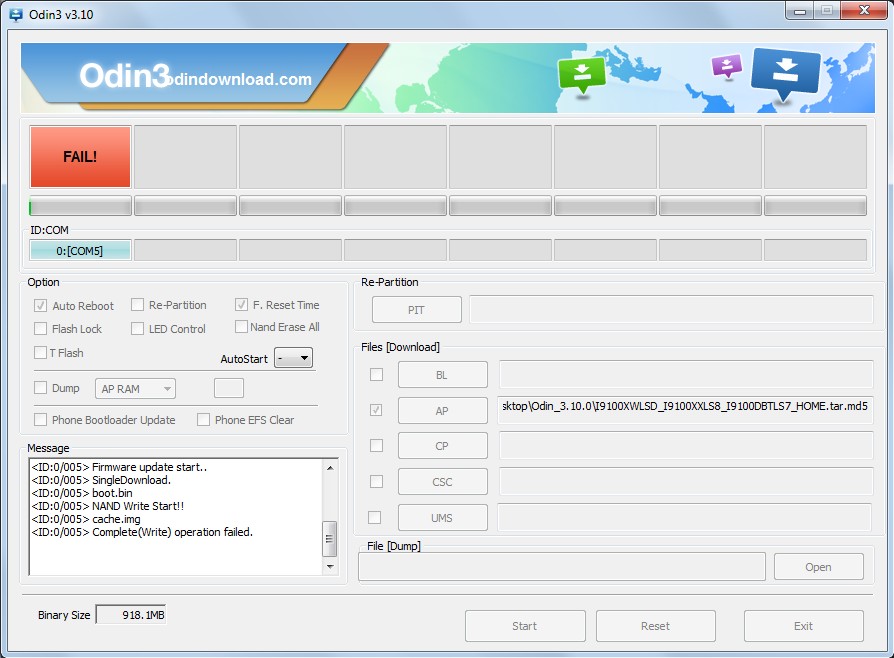
Task: Click the CP file button
Action: (442, 446)
